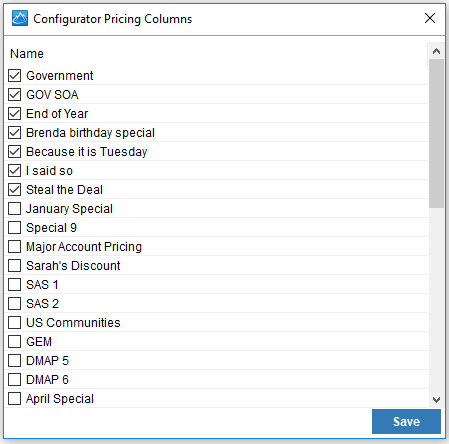
Task: Close the Configurator Pricing Columns dialog
Action: point(430,18)
